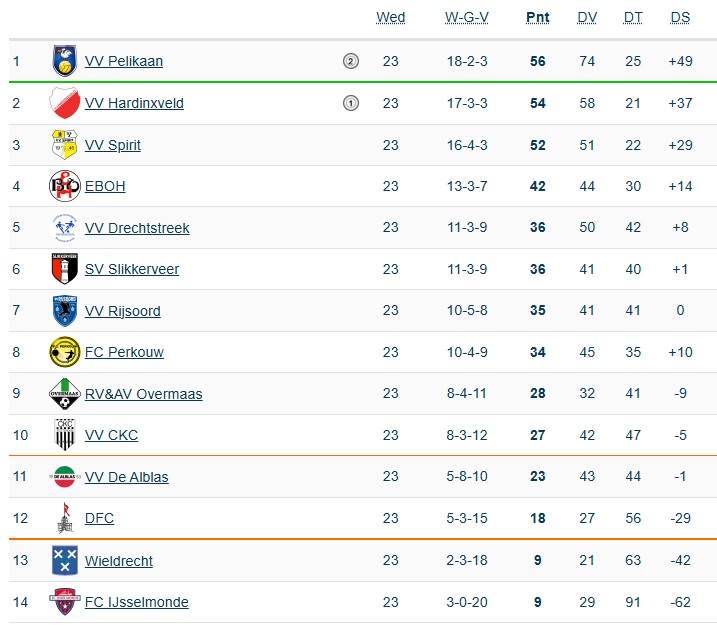Click the VV Pelikaan club crest
717x625 pixels.
(64, 61)
